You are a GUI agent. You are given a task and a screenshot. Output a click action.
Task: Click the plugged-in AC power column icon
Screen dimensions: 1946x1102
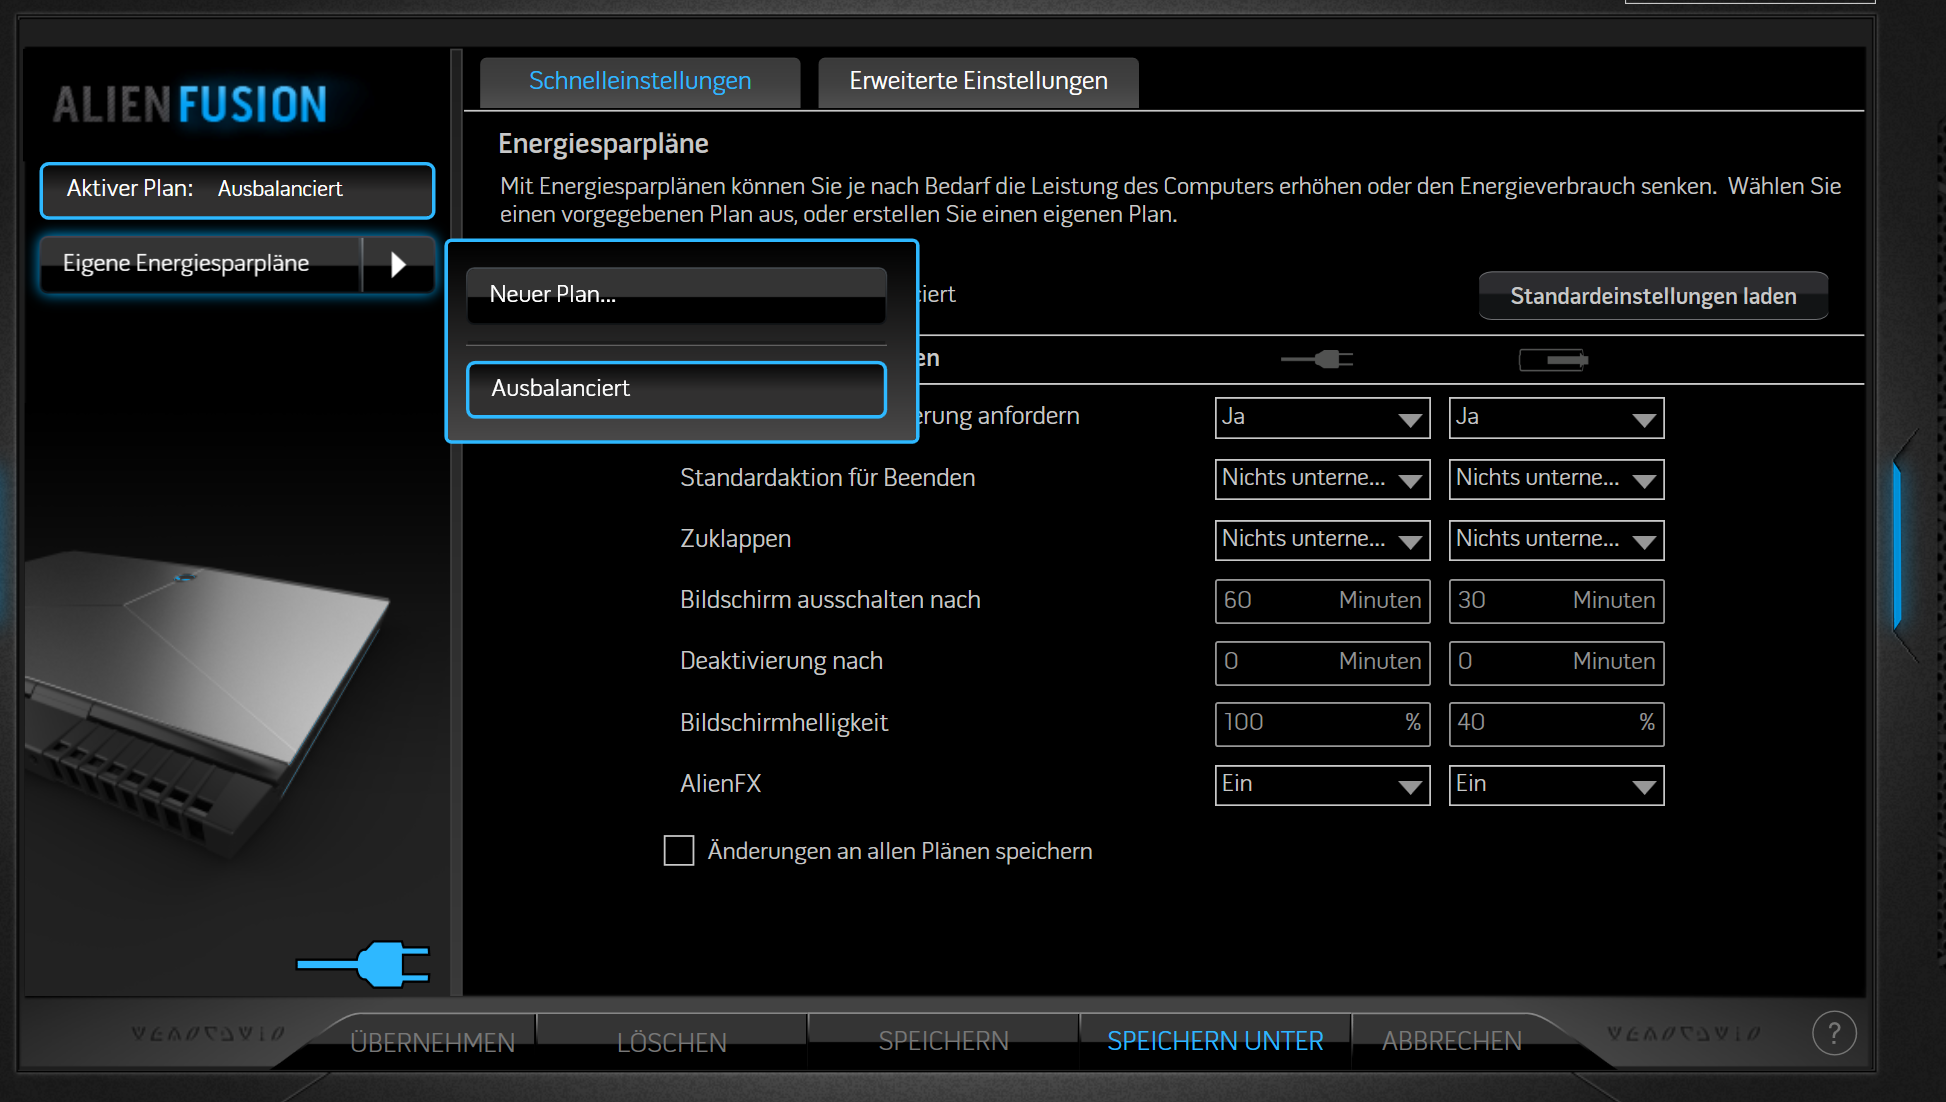1318,359
